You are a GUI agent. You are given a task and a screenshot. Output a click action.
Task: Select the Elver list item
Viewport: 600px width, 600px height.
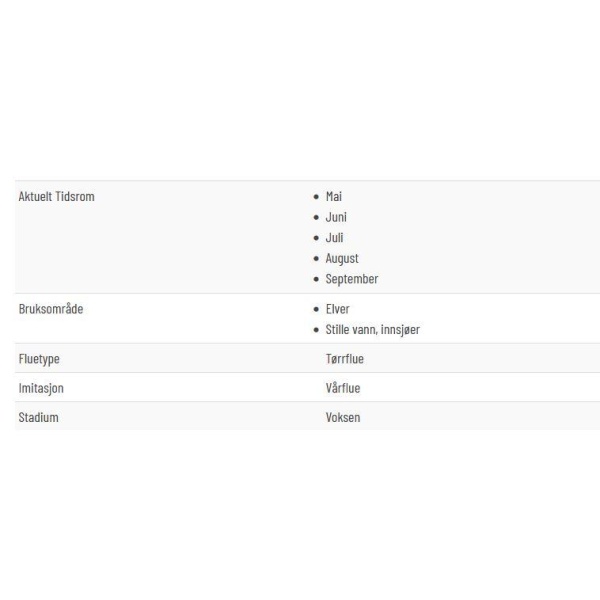point(337,309)
